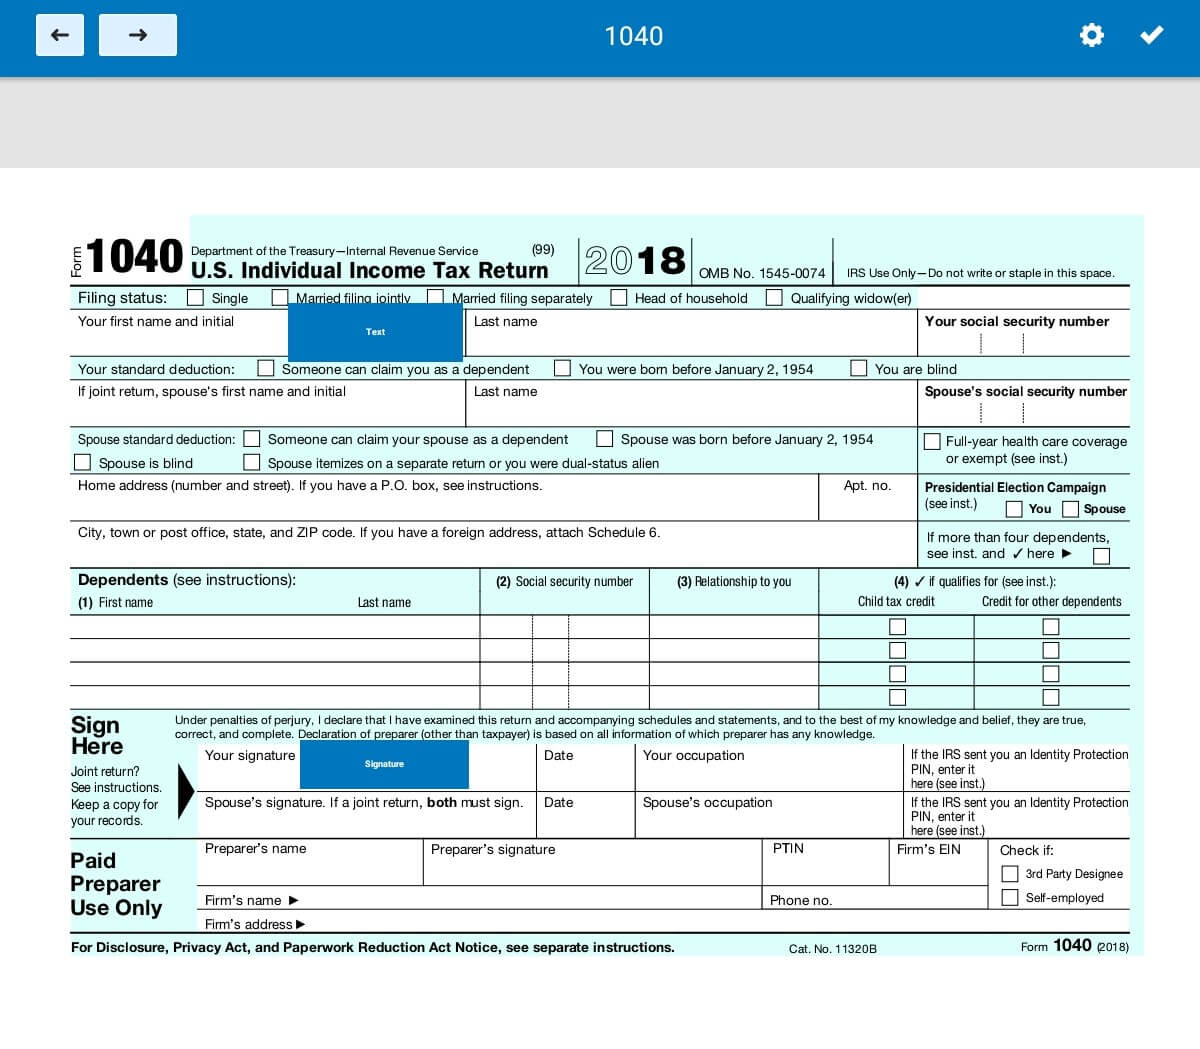This screenshot has width=1200, height=1049.
Task: Click the forward arrow button
Action: (138, 35)
